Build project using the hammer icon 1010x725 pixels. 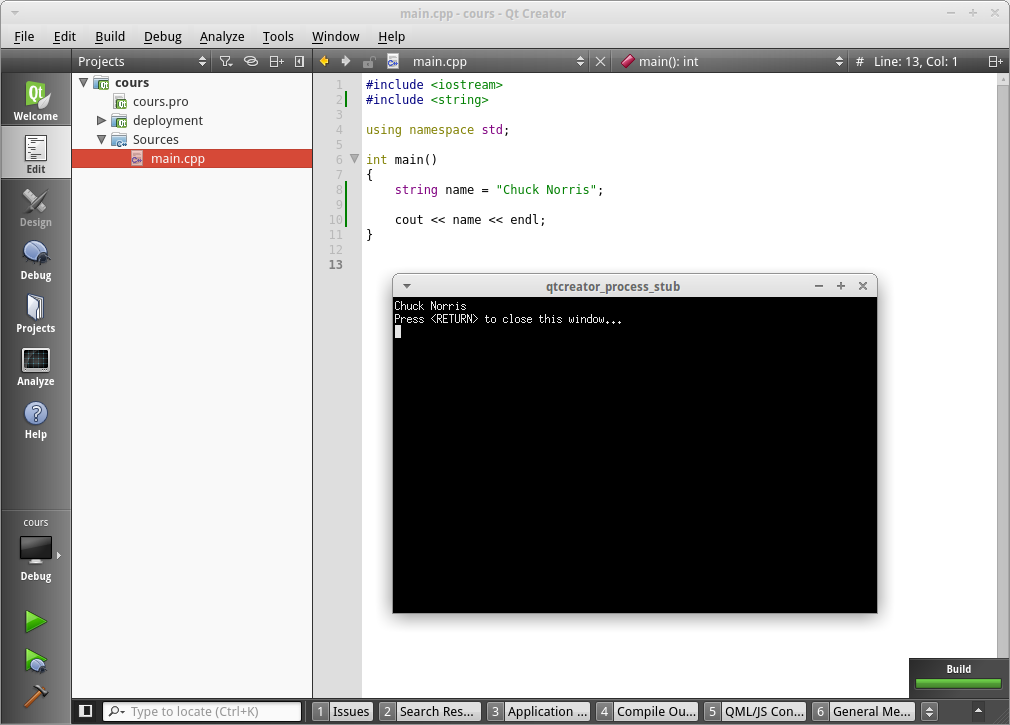pyautogui.click(x=35, y=695)
